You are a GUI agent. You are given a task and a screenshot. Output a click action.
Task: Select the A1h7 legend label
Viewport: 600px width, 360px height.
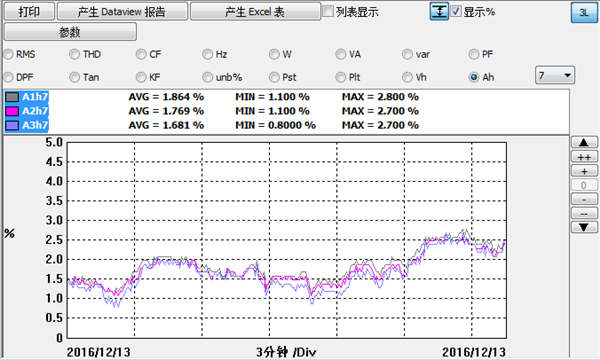coord(35,97)
